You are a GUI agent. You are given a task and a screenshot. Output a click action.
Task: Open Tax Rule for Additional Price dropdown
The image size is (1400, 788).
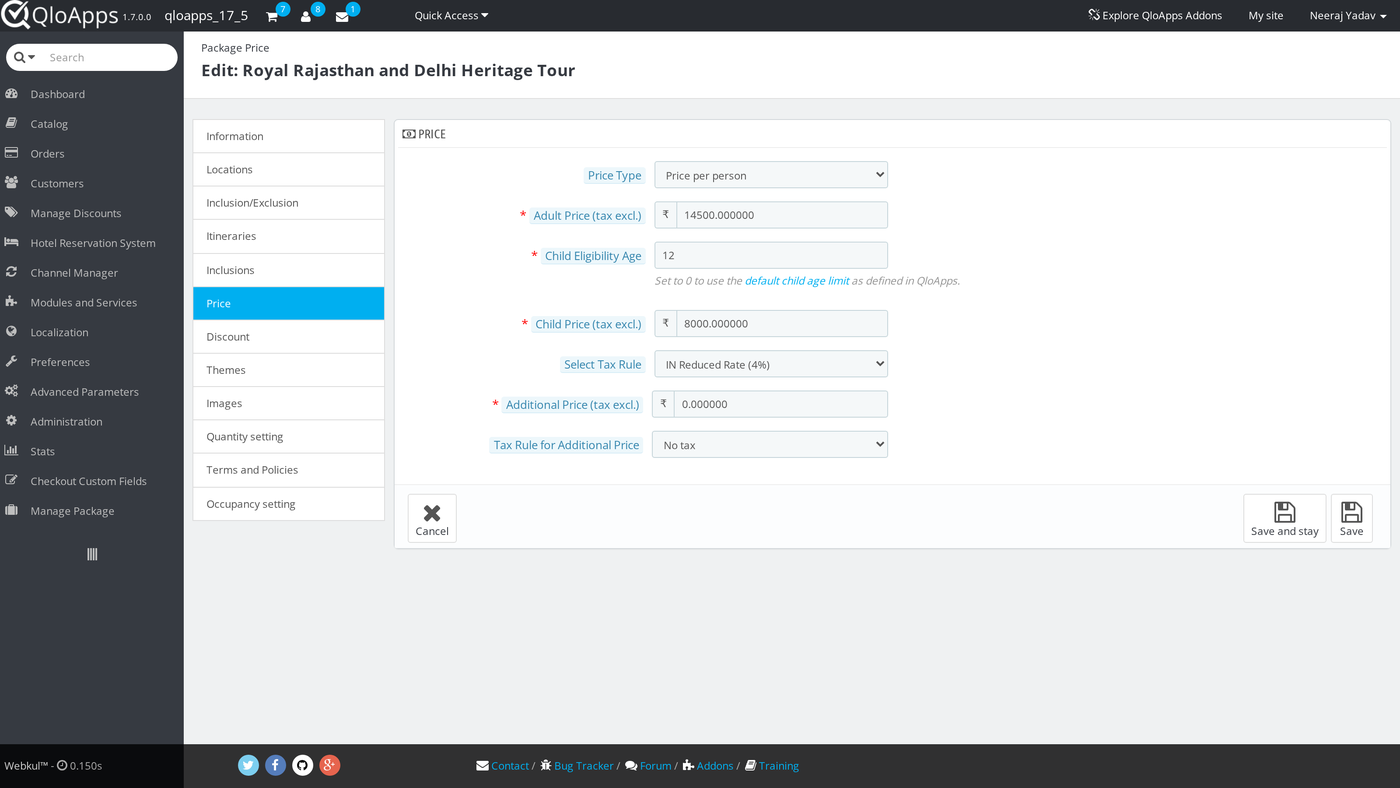(x=770, y=445)
